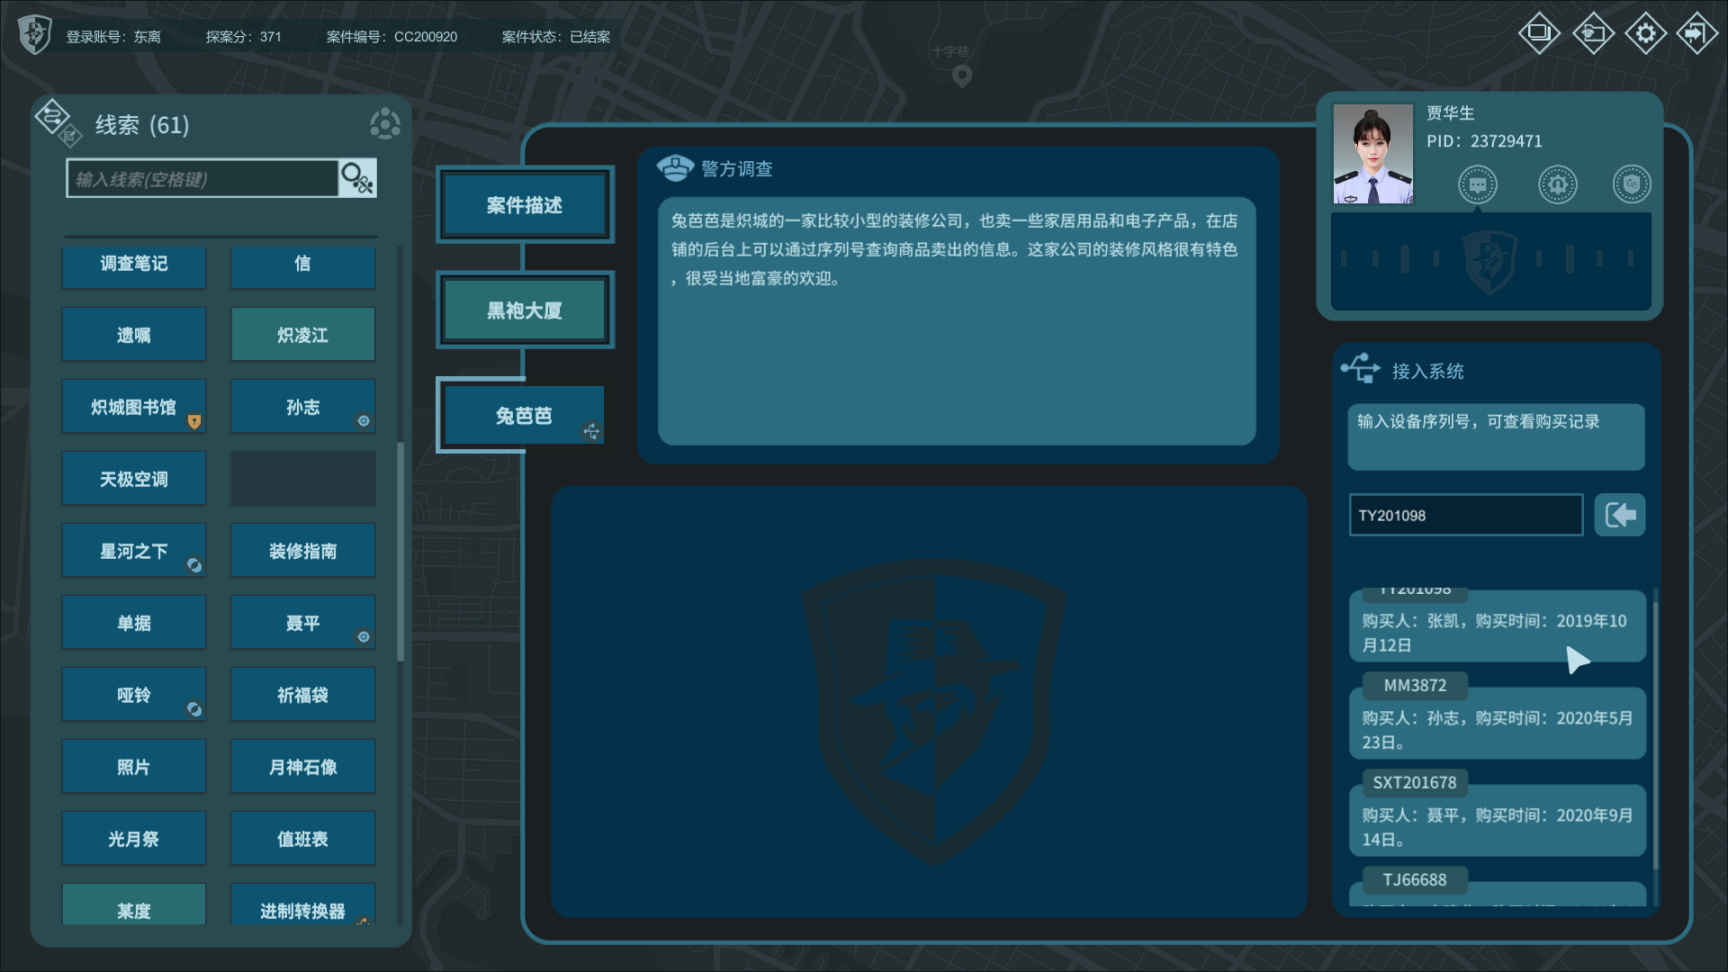Screen dimensions: 1728x972
Task: Click the police cap icon beside 警方调查
Action: (675, 168)
